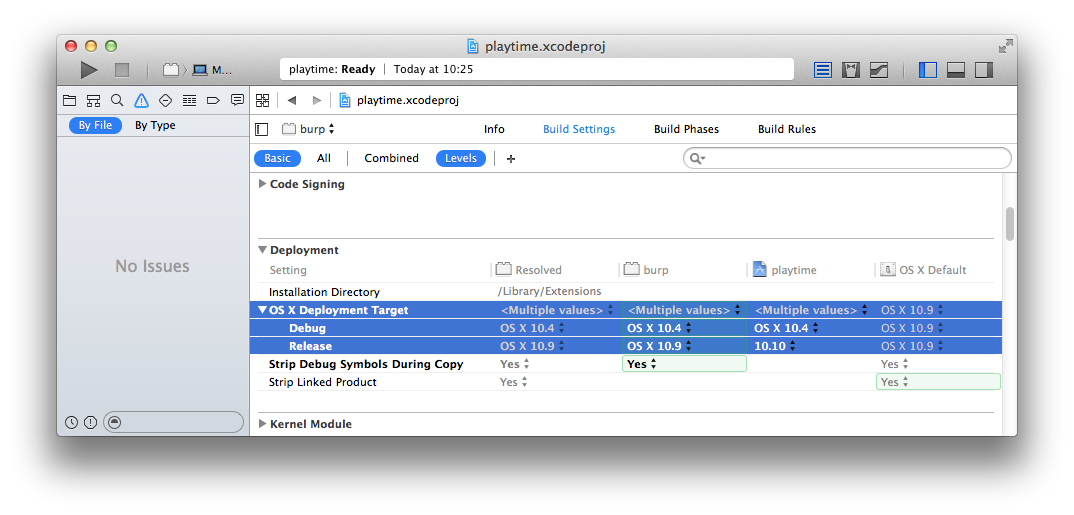Run the project with Play button
The image size is (1074, 515).
(x=89, y=70)
